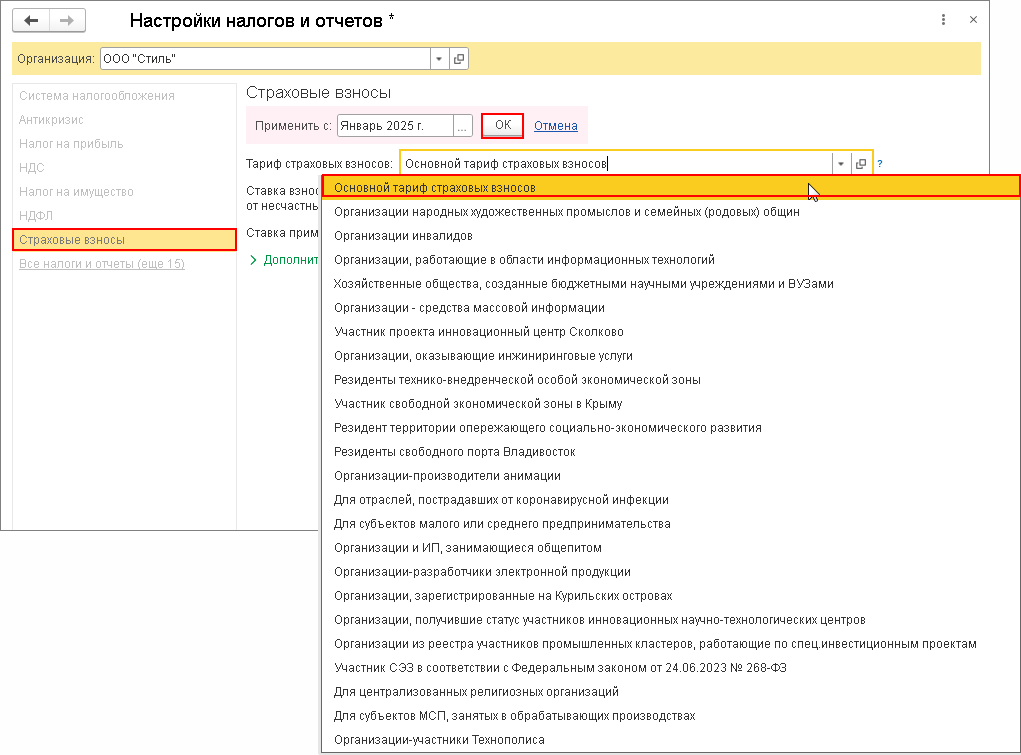Open the three-dot more actions menu
The image size is (1021, 755).
[944, 20]
